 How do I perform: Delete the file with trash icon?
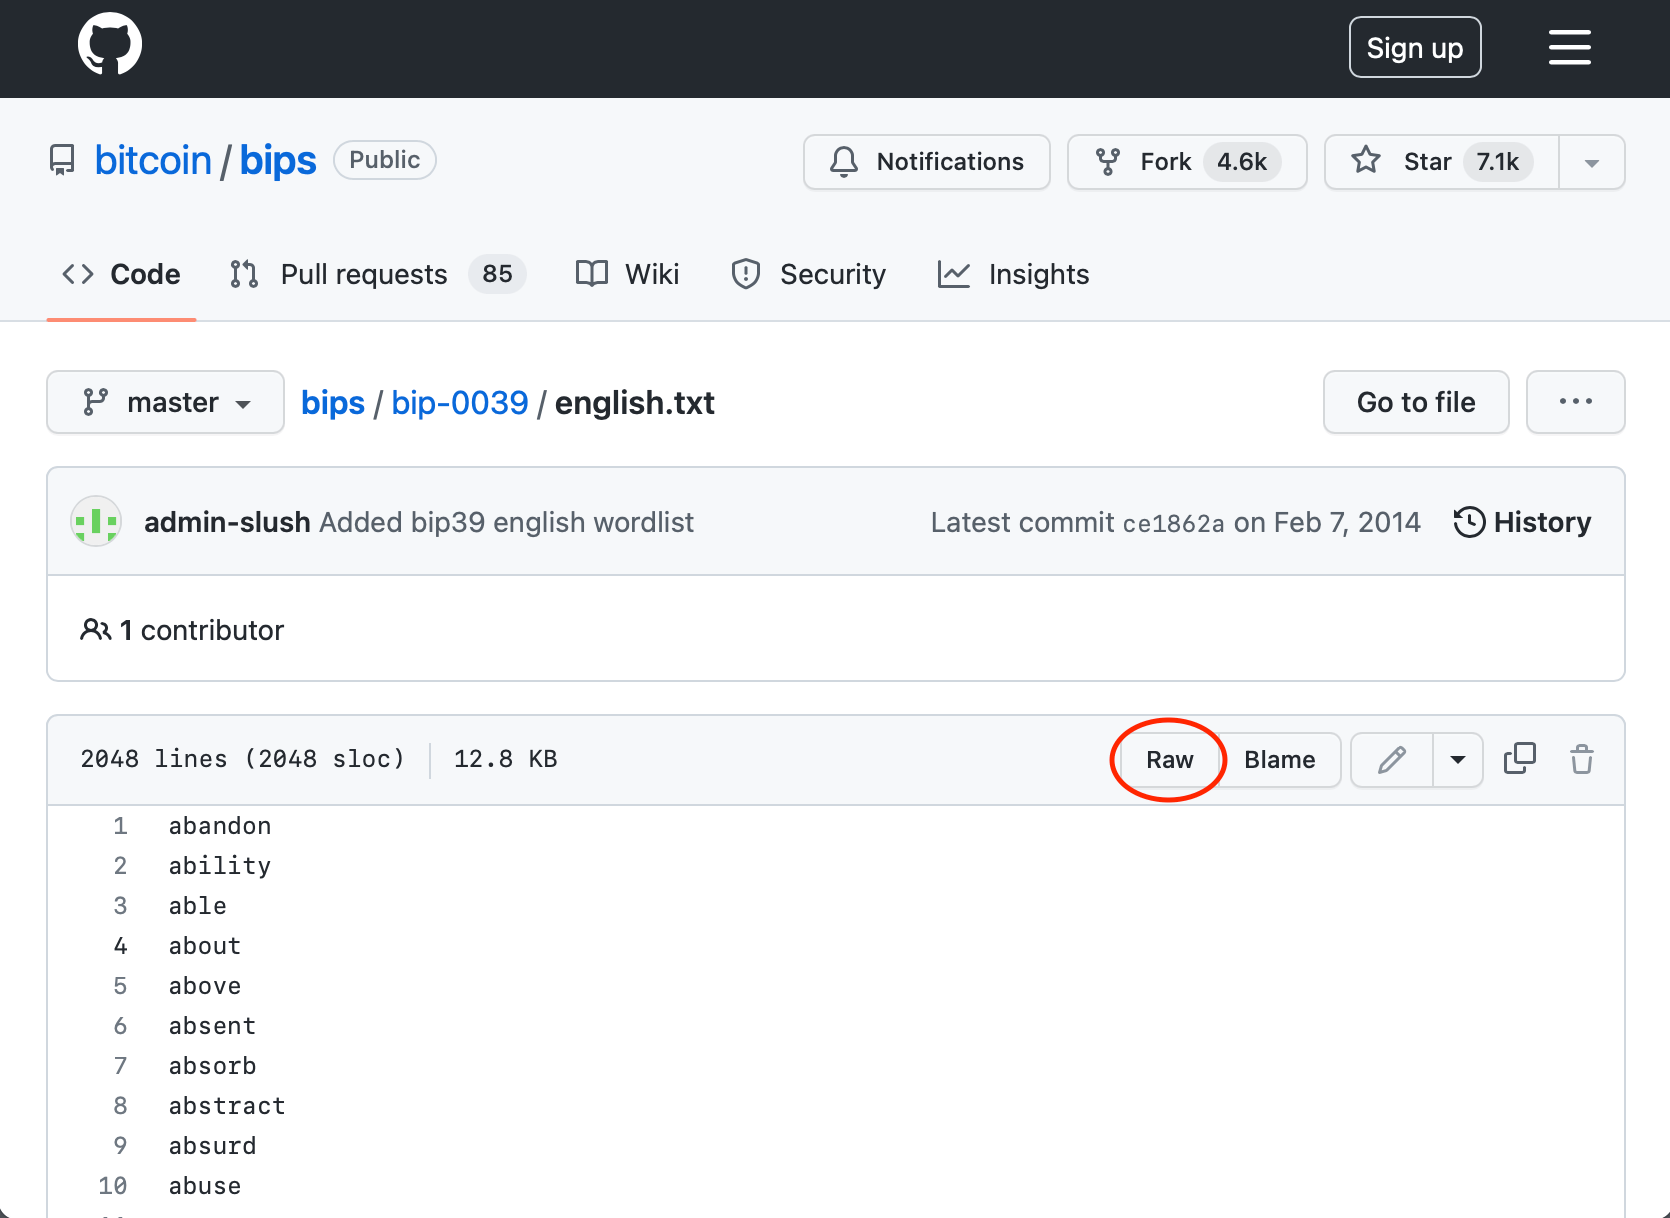pyautogui.click(x=1582, y=759)
